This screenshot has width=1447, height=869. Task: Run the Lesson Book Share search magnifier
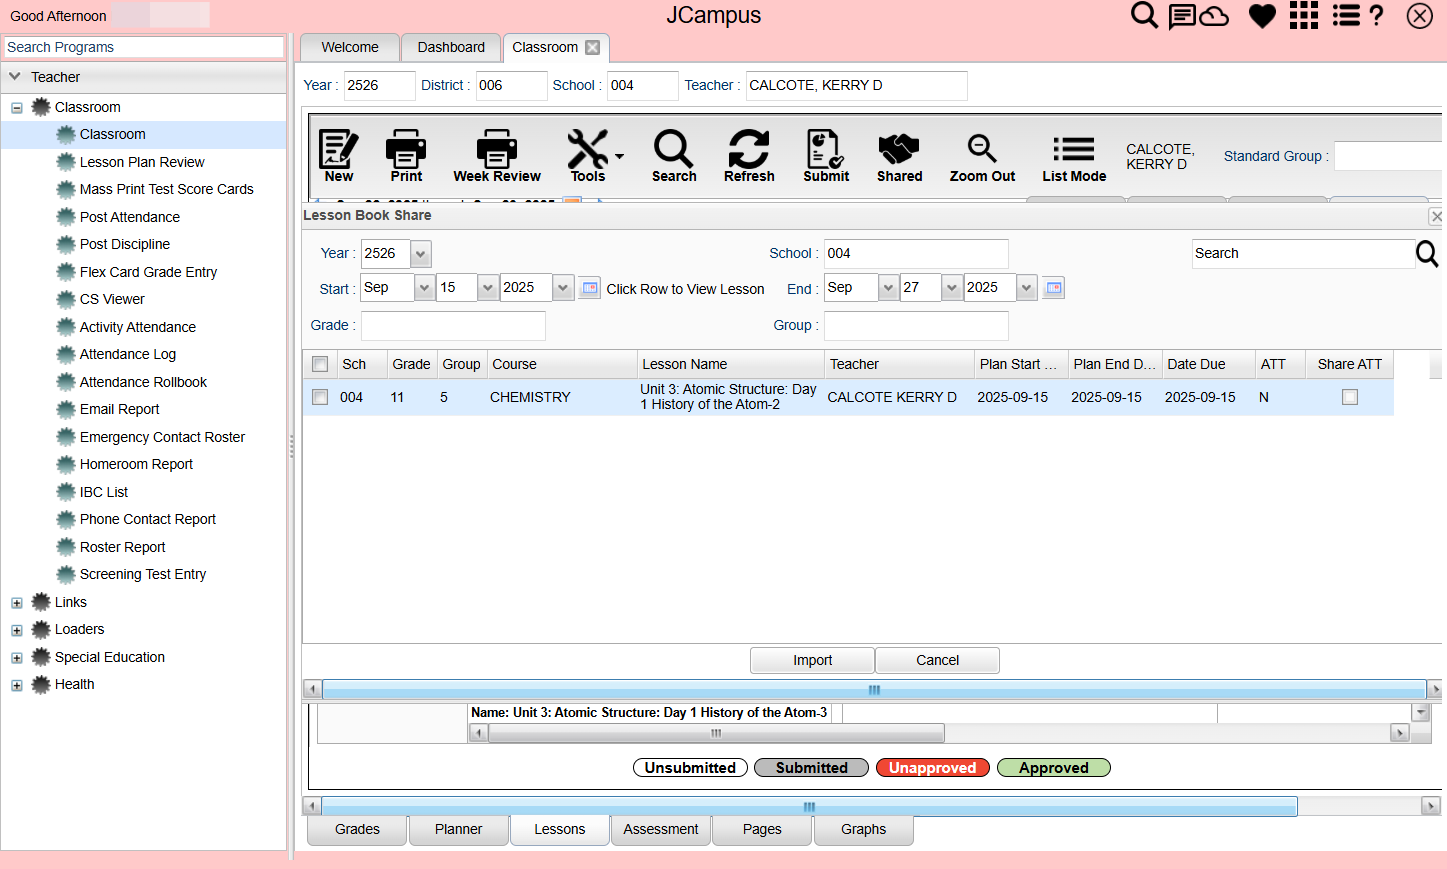pyautogui.click(x=1427, y=254)
